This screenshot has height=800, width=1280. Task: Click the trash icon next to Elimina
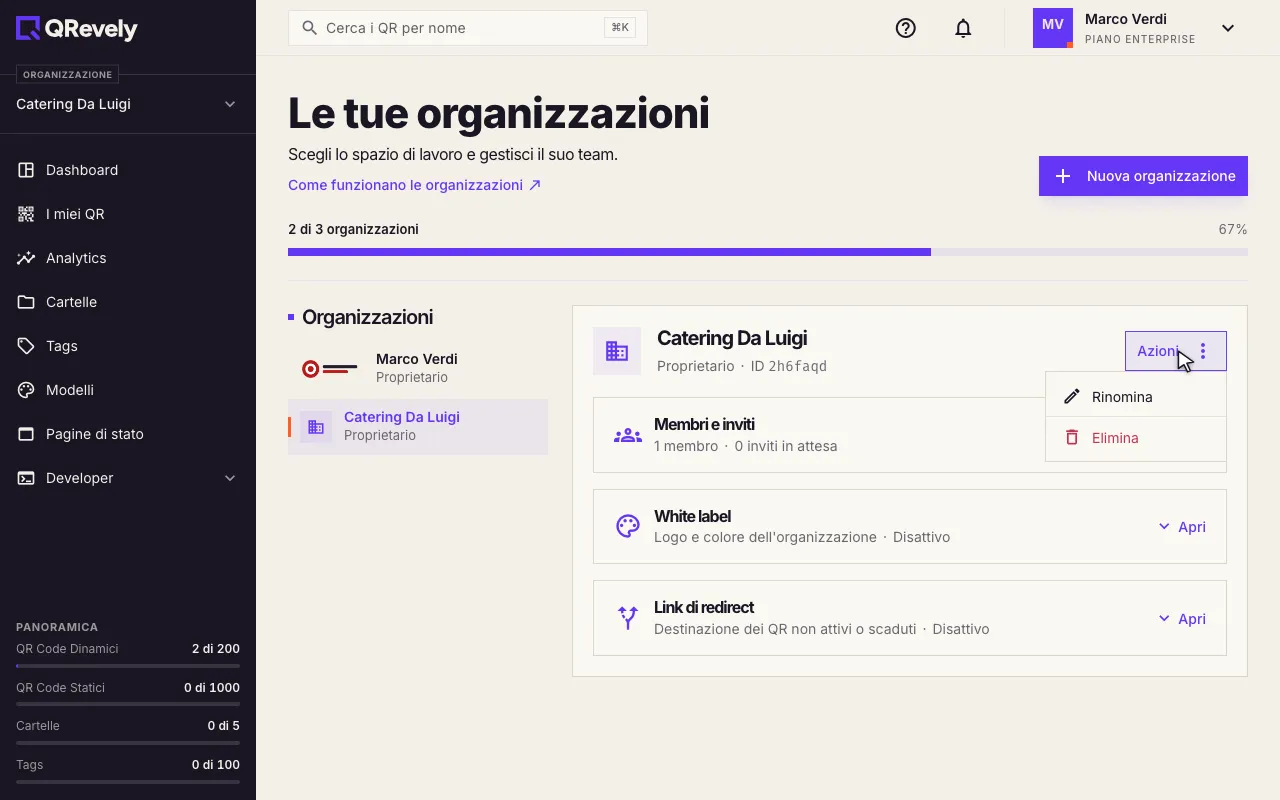click(1072, 438)
